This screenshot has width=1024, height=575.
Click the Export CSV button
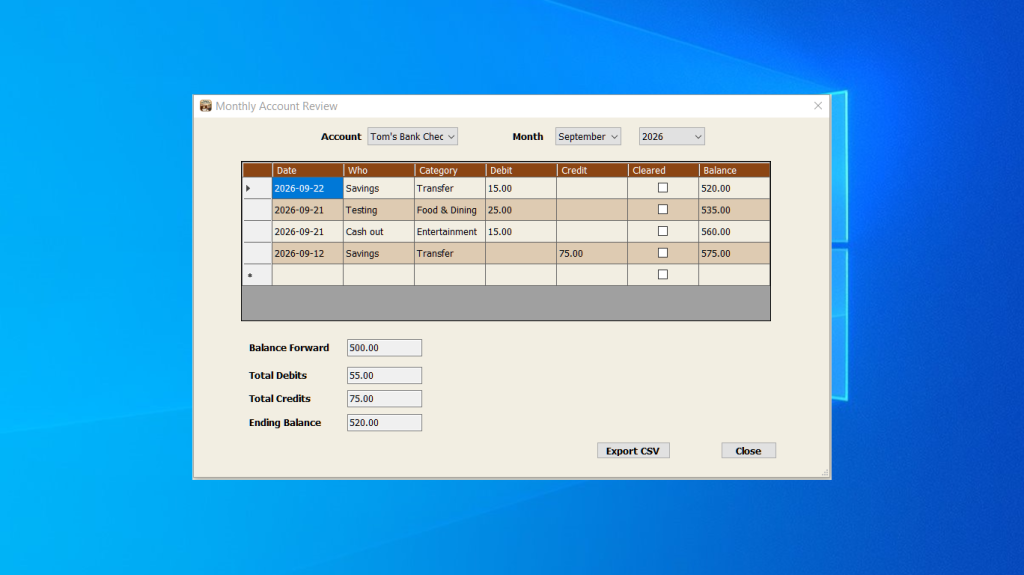coord(633,451)
